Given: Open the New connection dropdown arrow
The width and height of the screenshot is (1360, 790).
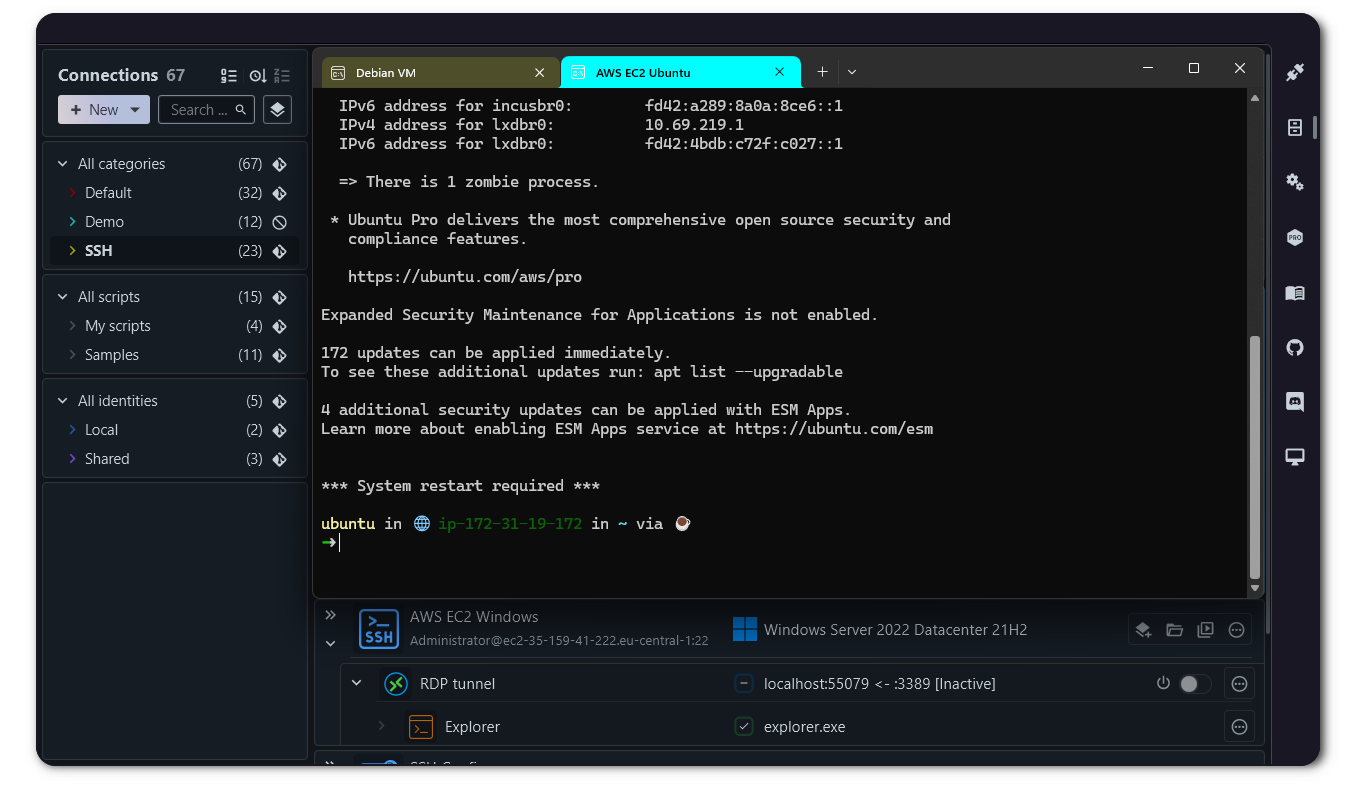Looking at the screenshot, I should point(135,110).
